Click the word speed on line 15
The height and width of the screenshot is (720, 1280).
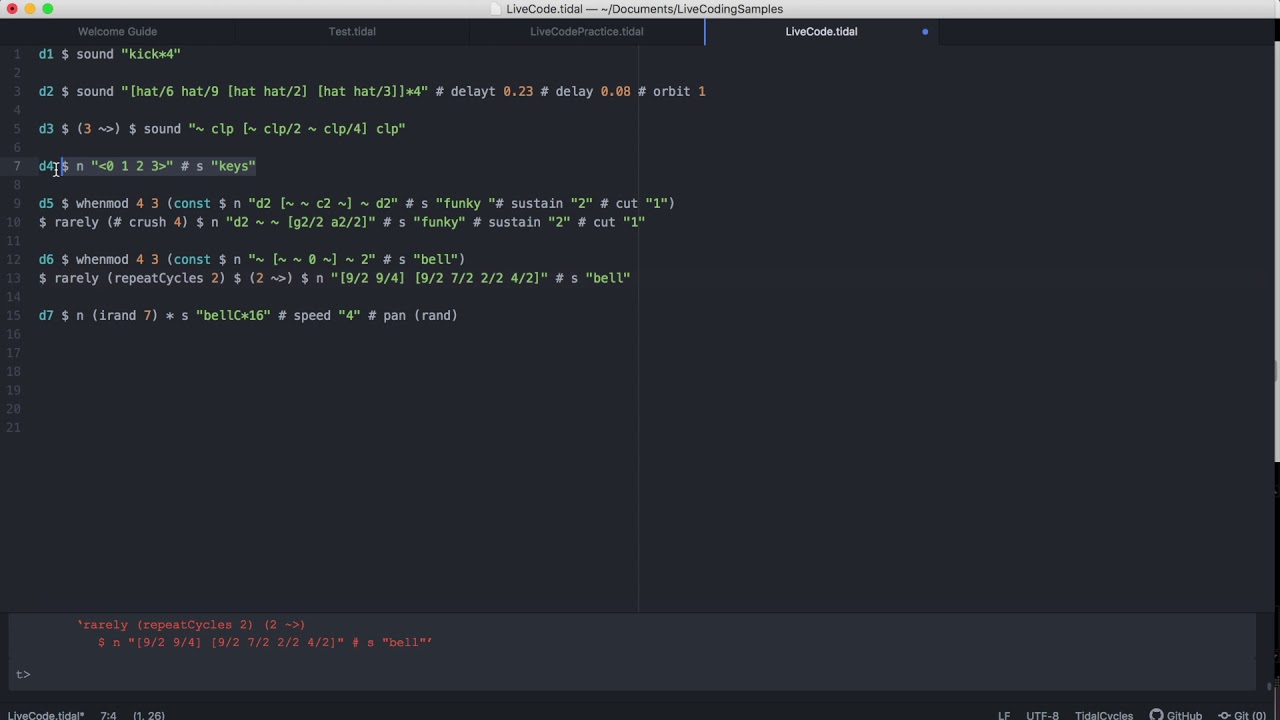pyautogui.click(x=312, y=315)
